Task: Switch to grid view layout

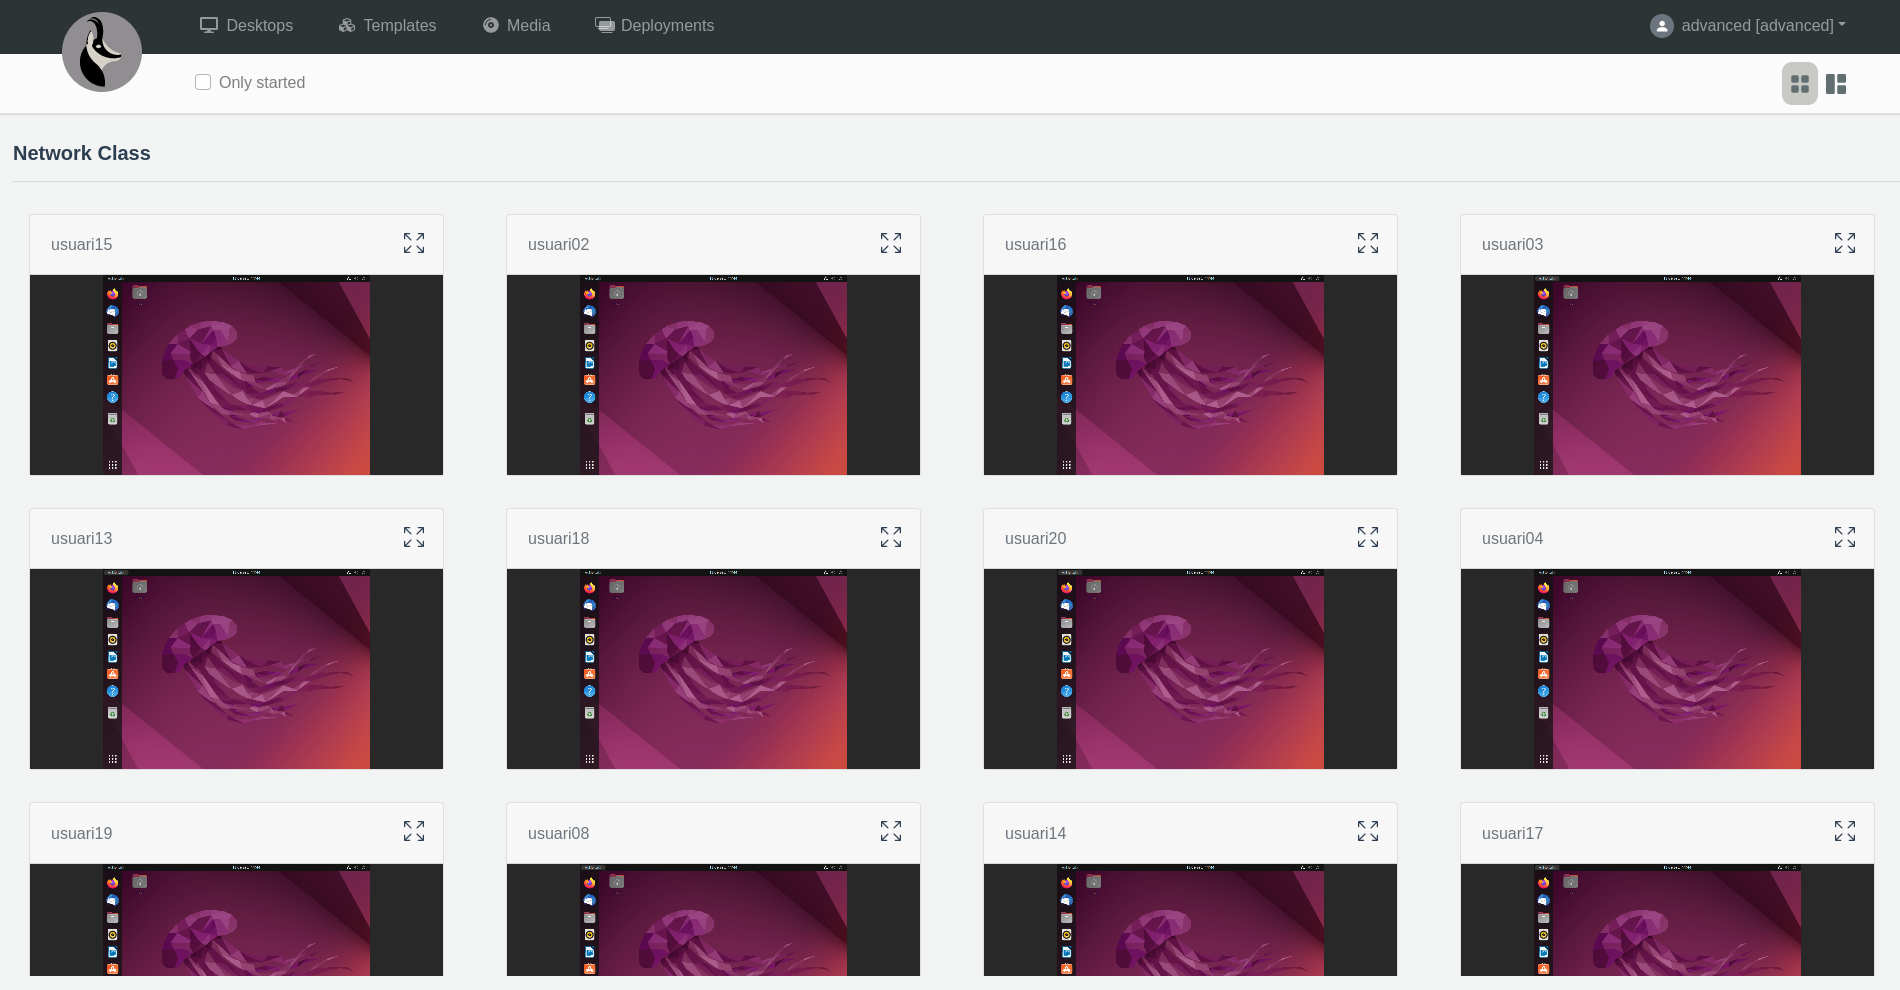Action: (1800, 84)
